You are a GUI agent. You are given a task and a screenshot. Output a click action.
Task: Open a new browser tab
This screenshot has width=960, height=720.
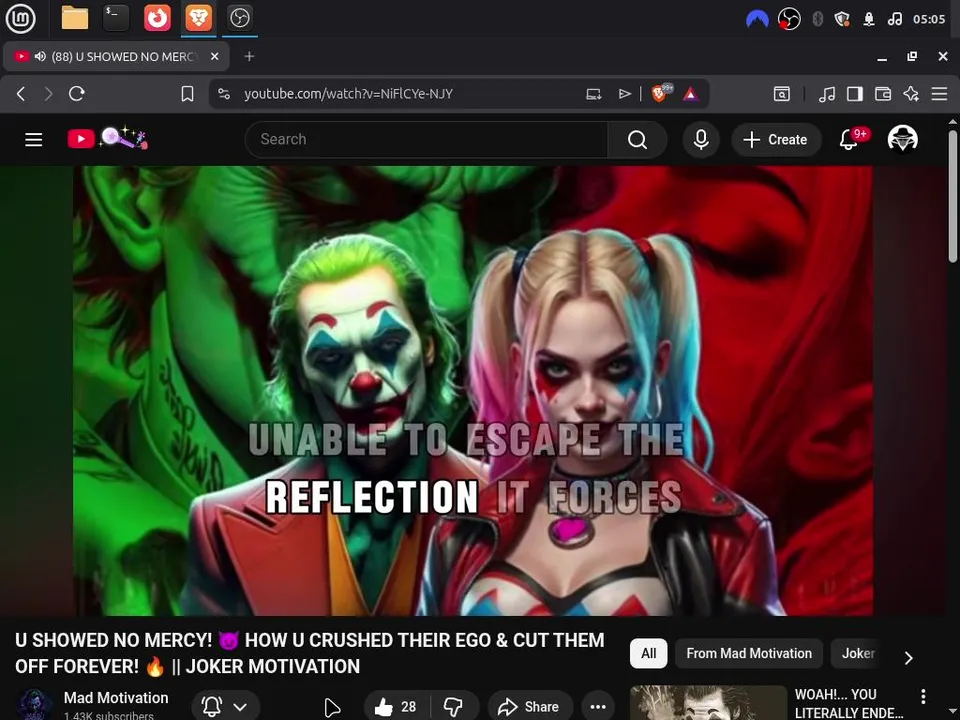[249, 56]
